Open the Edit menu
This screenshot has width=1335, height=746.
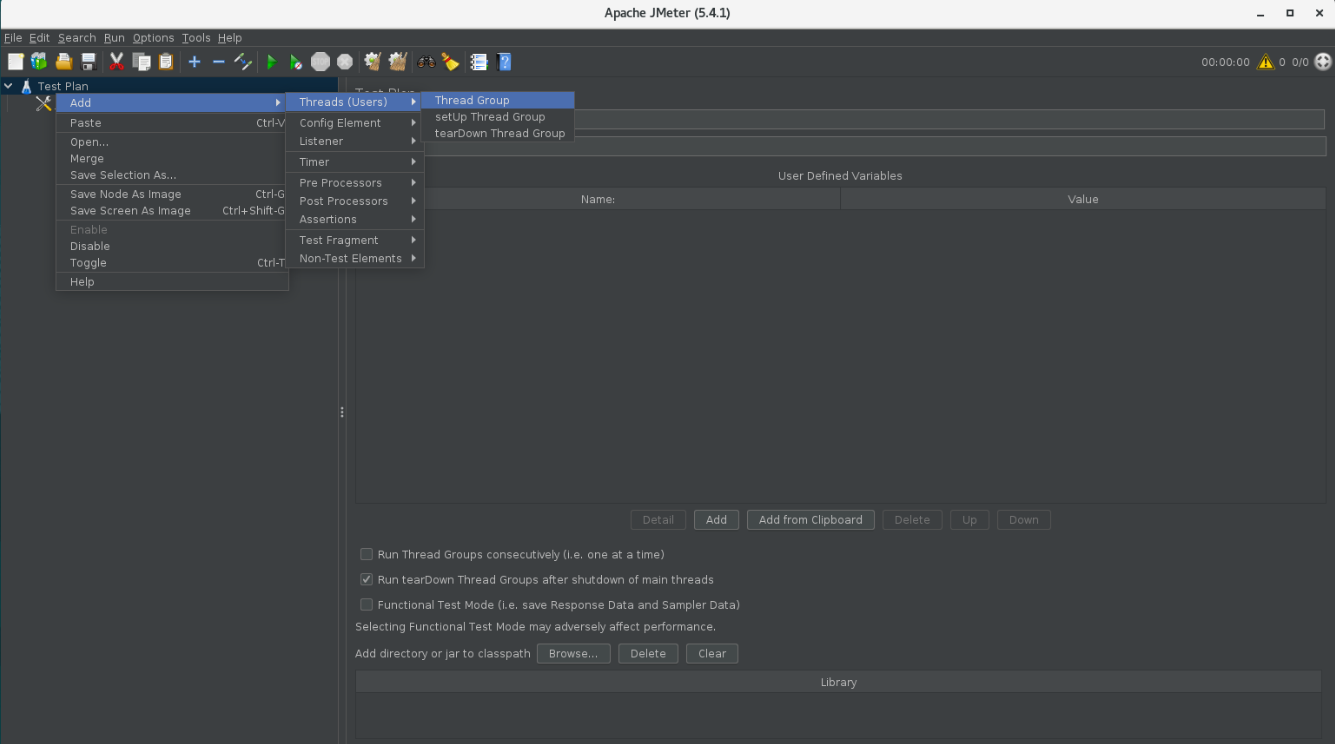39,38
